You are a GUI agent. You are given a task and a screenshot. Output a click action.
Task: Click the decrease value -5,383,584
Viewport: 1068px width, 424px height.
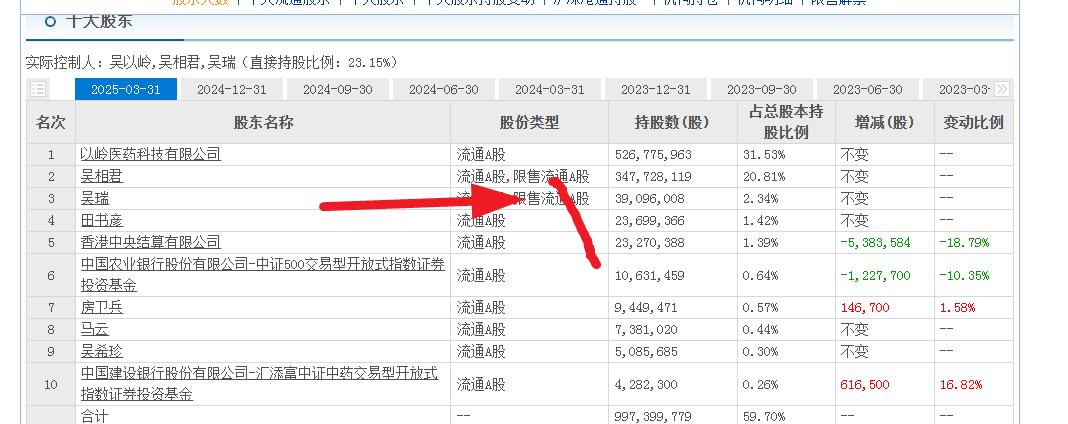click(875, 242)
